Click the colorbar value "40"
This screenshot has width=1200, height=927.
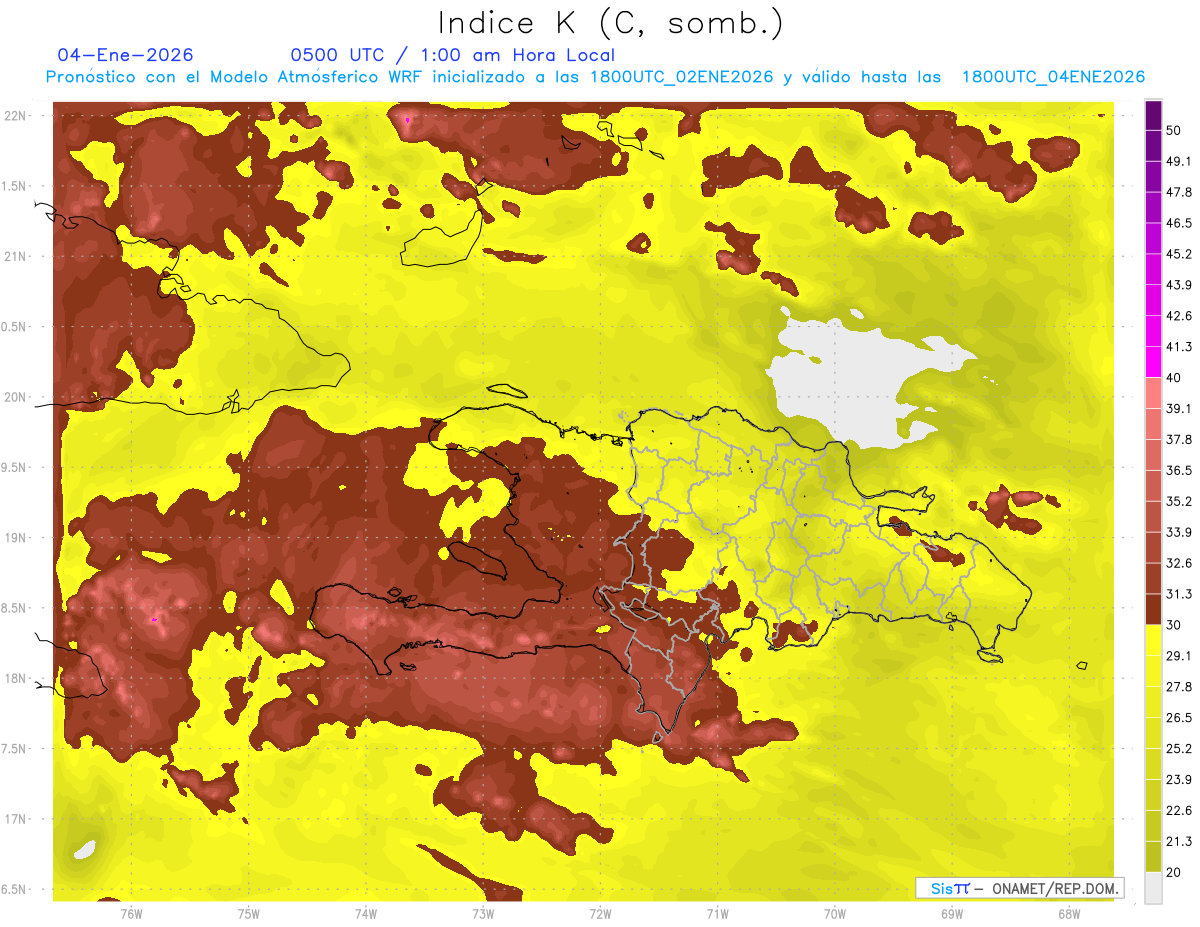pos(1176,378)
